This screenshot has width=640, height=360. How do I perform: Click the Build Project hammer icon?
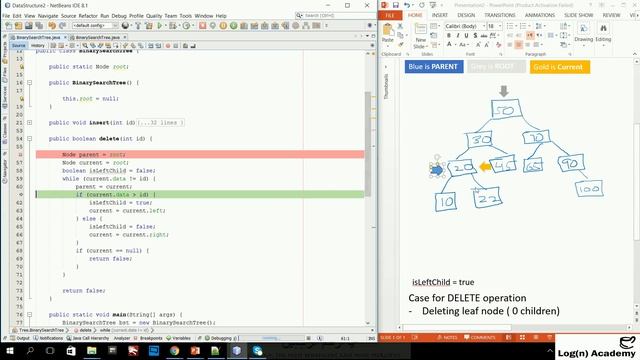click(x=138, y=26)
